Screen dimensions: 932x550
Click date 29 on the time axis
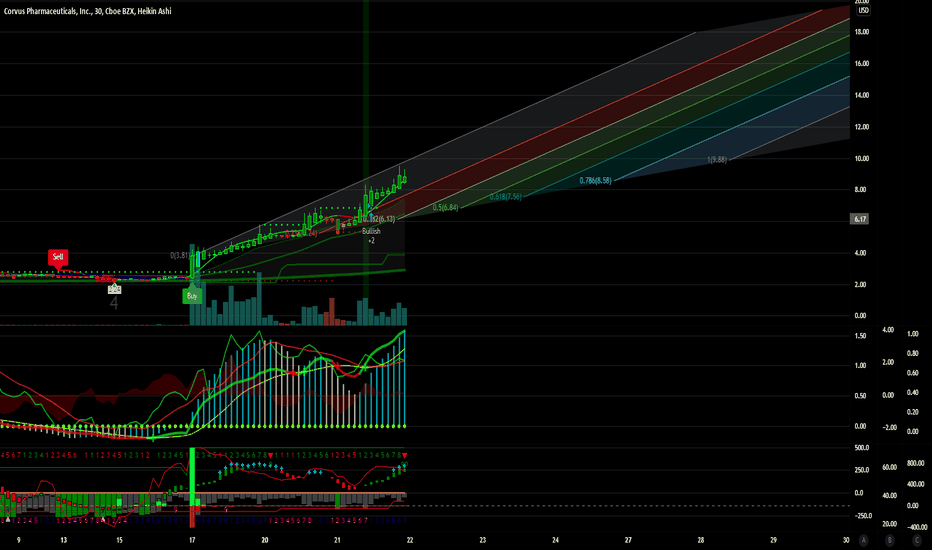point(773,540)
